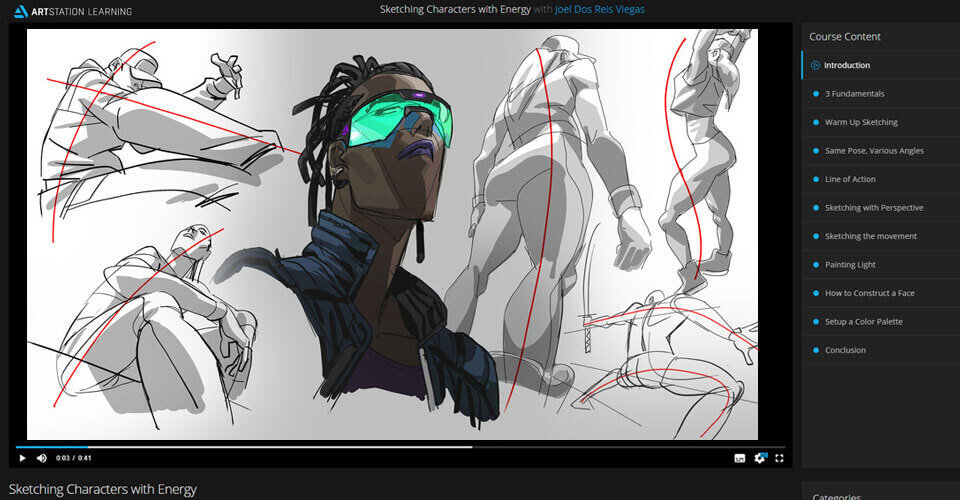960x500 pixels.
Task: Open the 3 Fundamentals lesson
Action: (854, 94)
